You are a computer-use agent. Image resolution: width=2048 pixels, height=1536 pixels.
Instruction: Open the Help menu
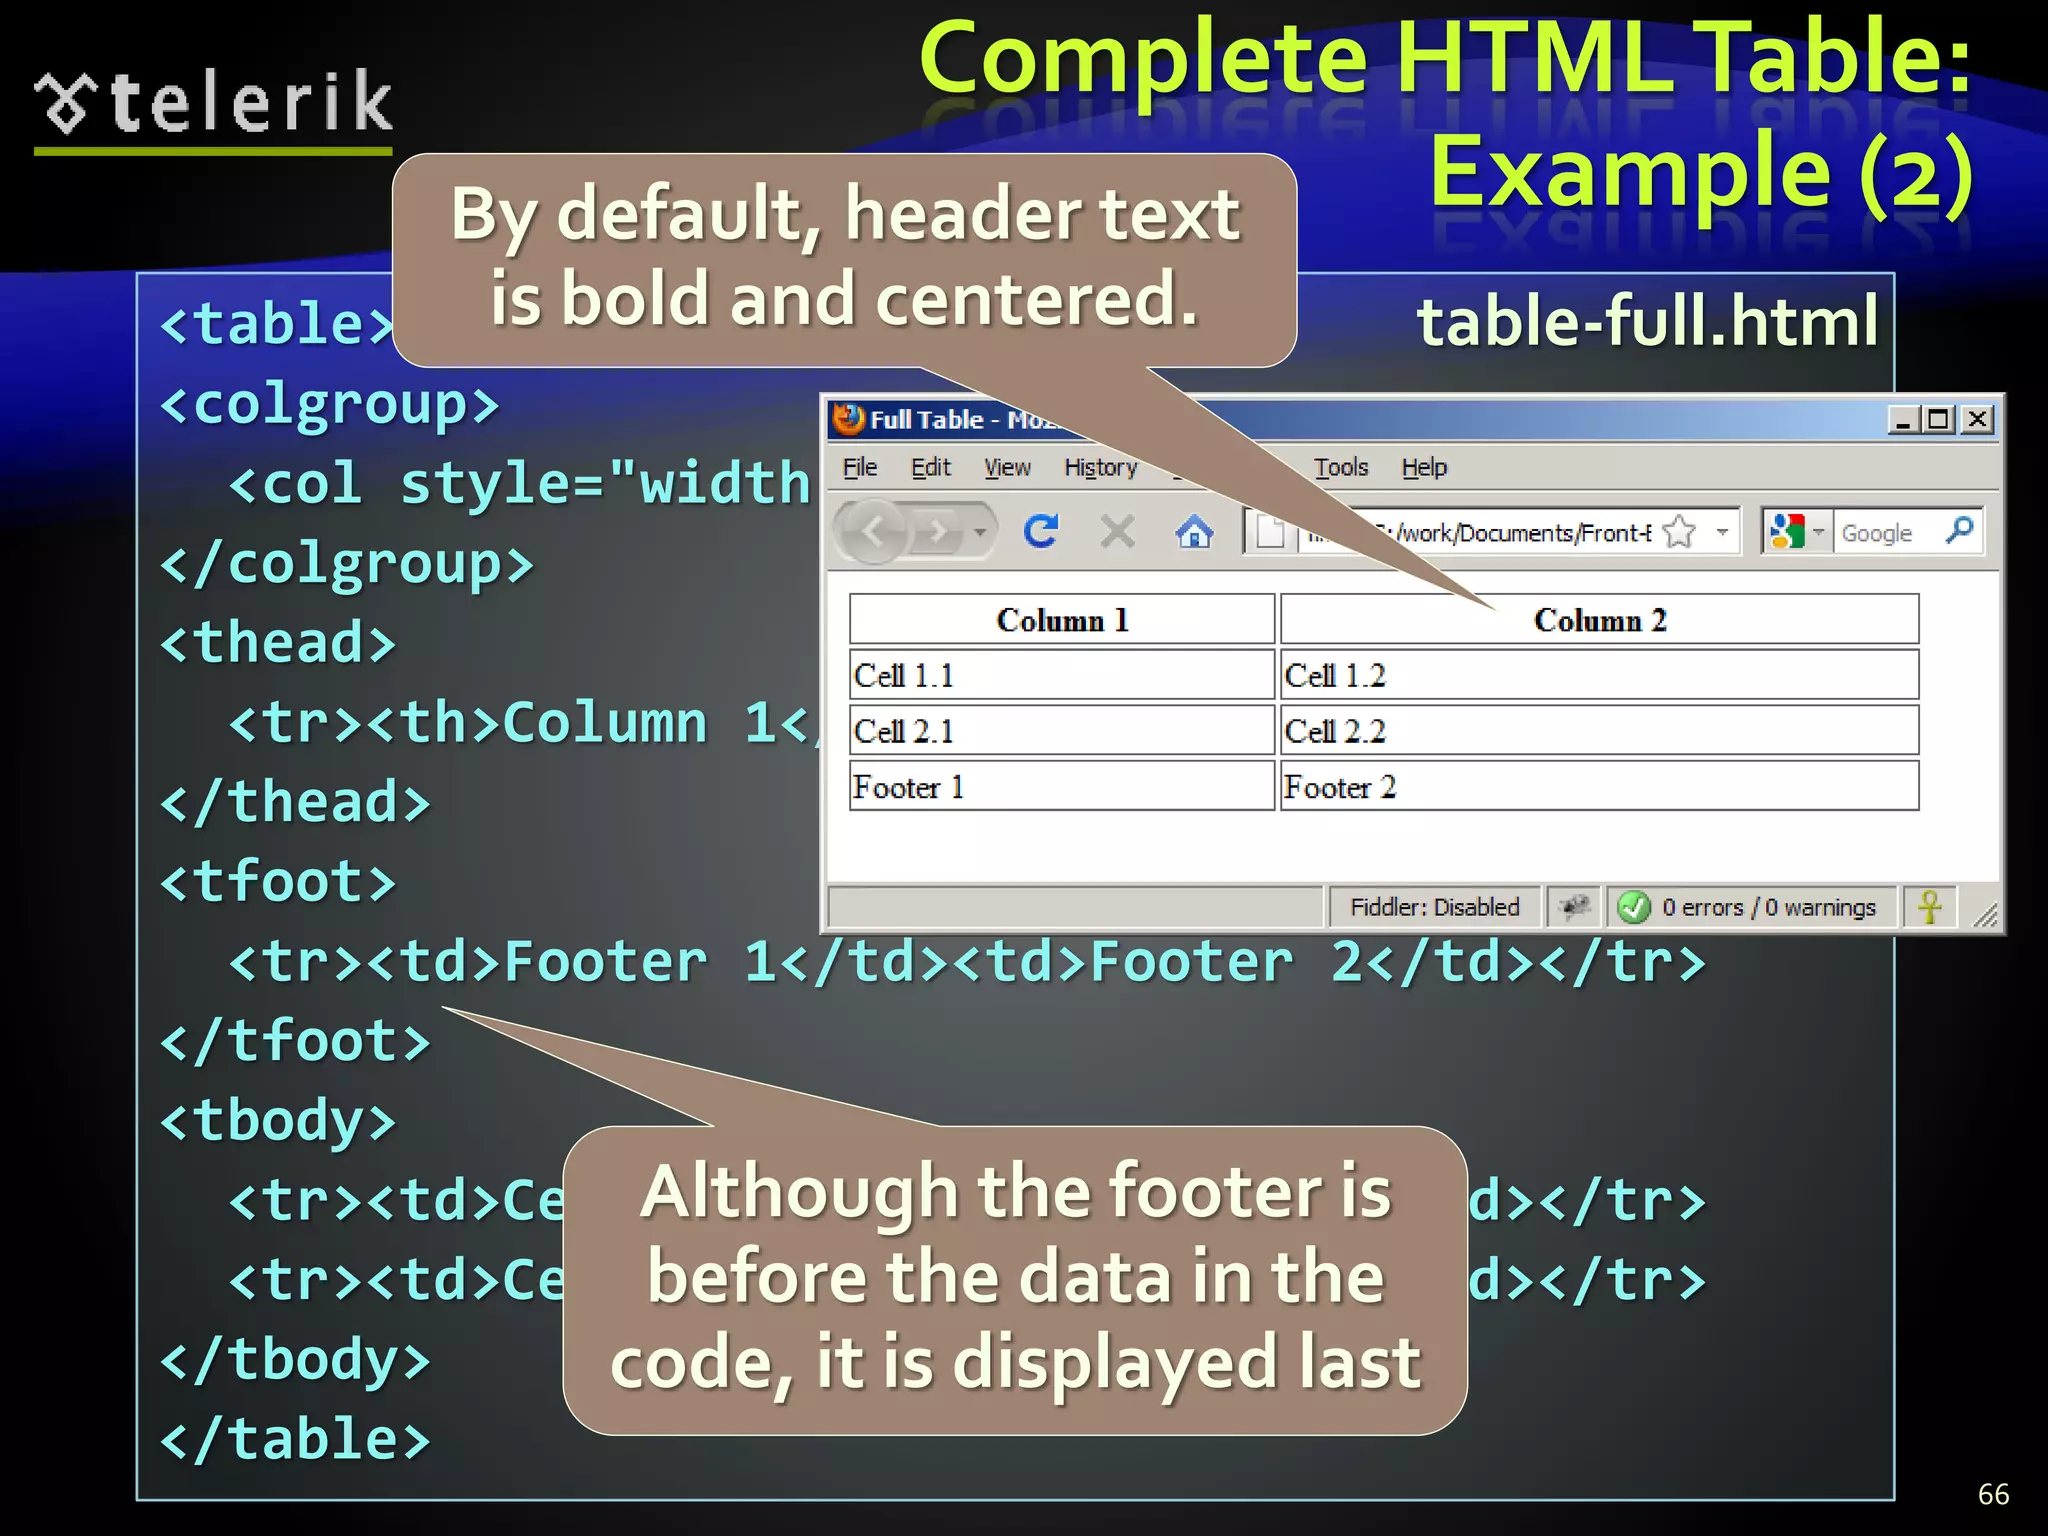(1424, 468)
